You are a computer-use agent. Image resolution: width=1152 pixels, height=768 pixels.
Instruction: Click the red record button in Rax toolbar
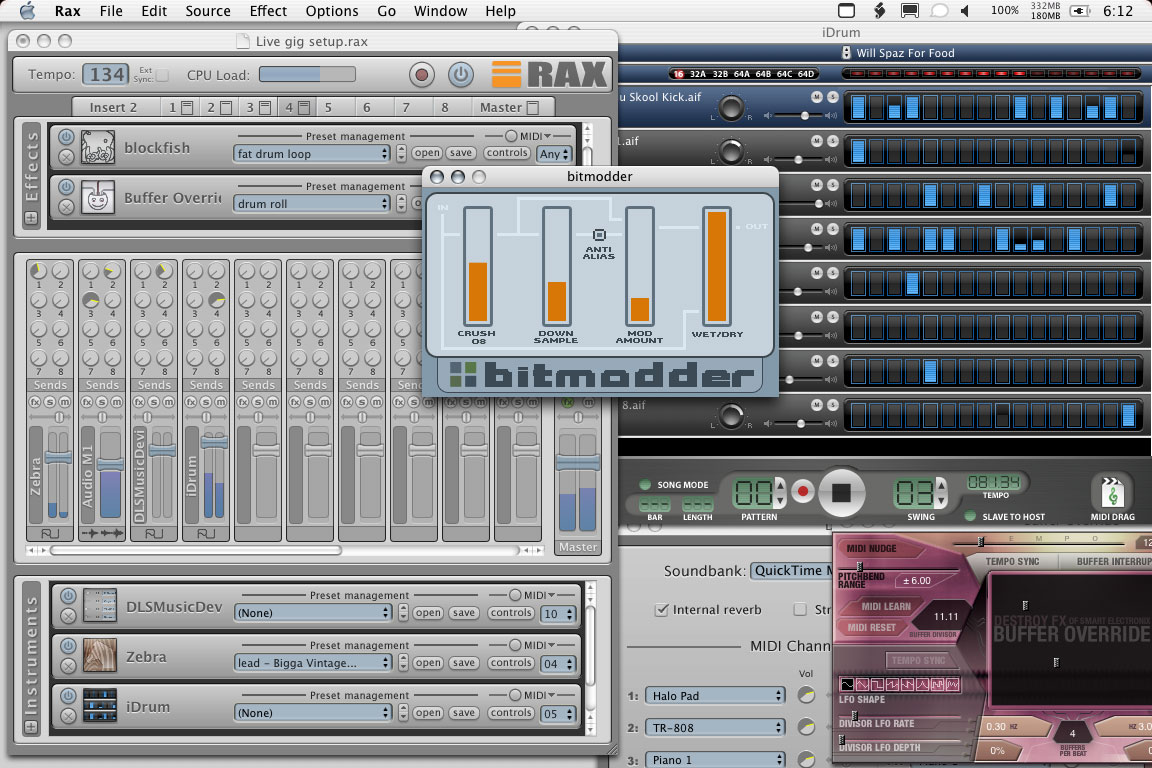tap(422, 74)
